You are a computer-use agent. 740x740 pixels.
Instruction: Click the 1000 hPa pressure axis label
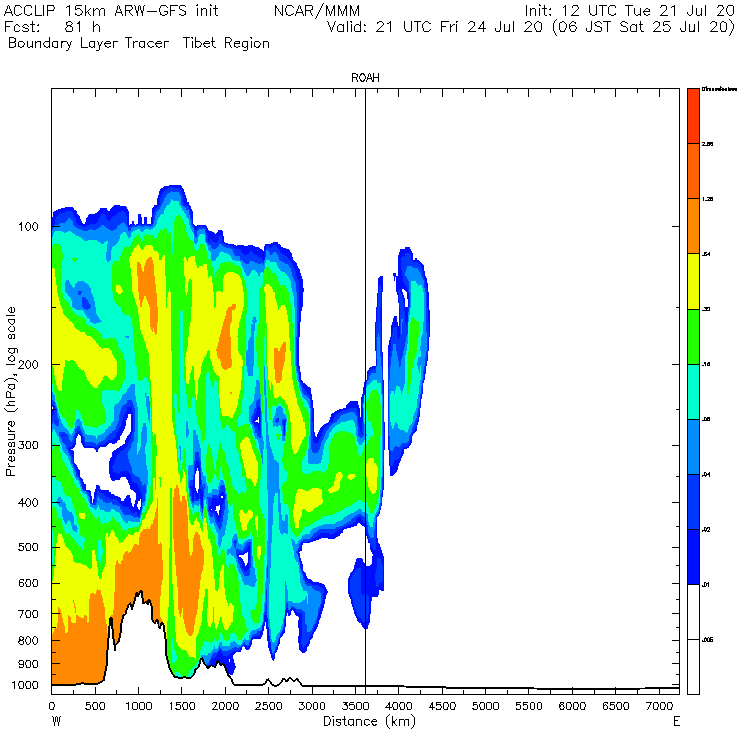(x=25, y=685)
